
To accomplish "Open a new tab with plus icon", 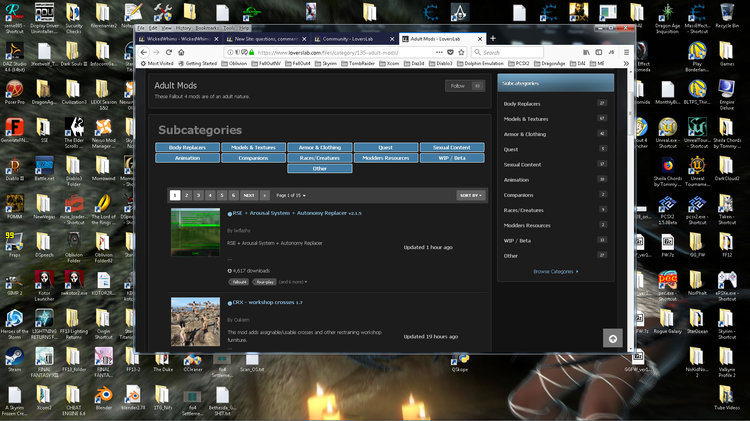I will tap(493, 39).
